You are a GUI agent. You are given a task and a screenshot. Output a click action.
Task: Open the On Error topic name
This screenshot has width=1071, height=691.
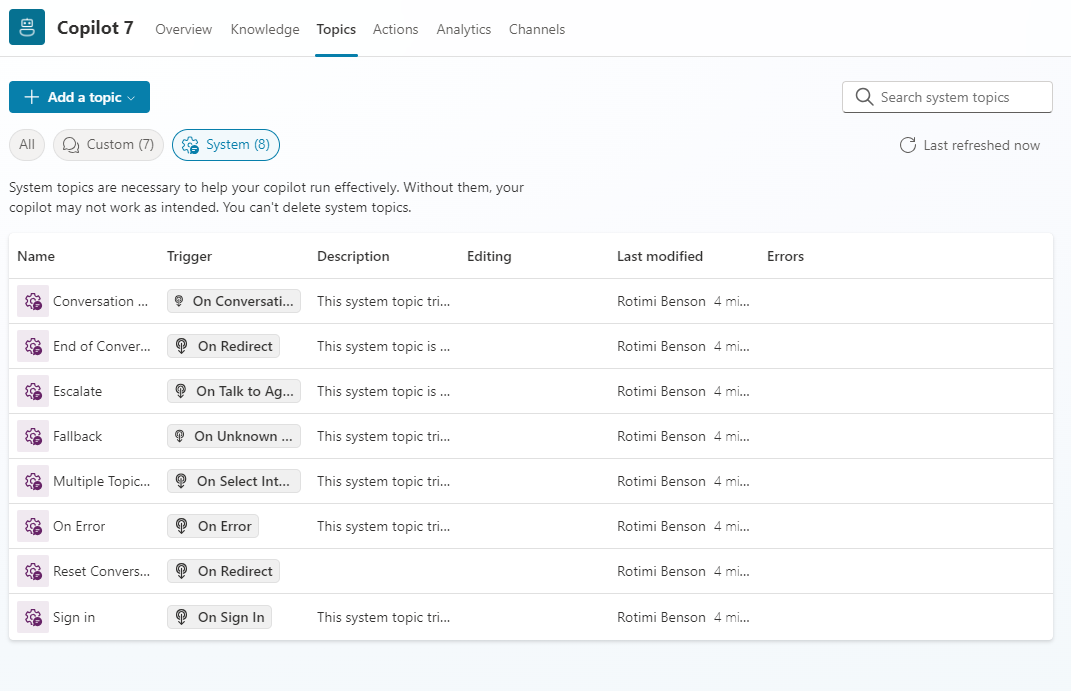pyautogui.click(x=79, y=526)
